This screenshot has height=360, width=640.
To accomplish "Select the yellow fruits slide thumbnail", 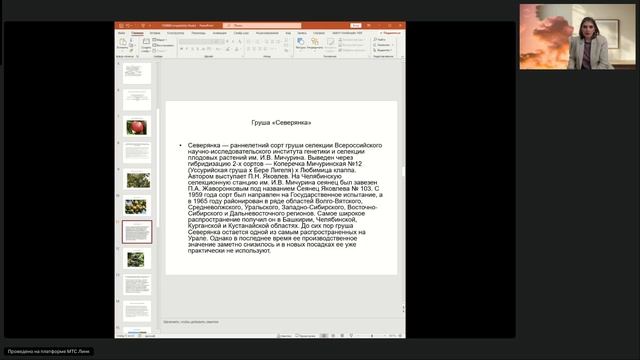I will click(x=137, y=206).
